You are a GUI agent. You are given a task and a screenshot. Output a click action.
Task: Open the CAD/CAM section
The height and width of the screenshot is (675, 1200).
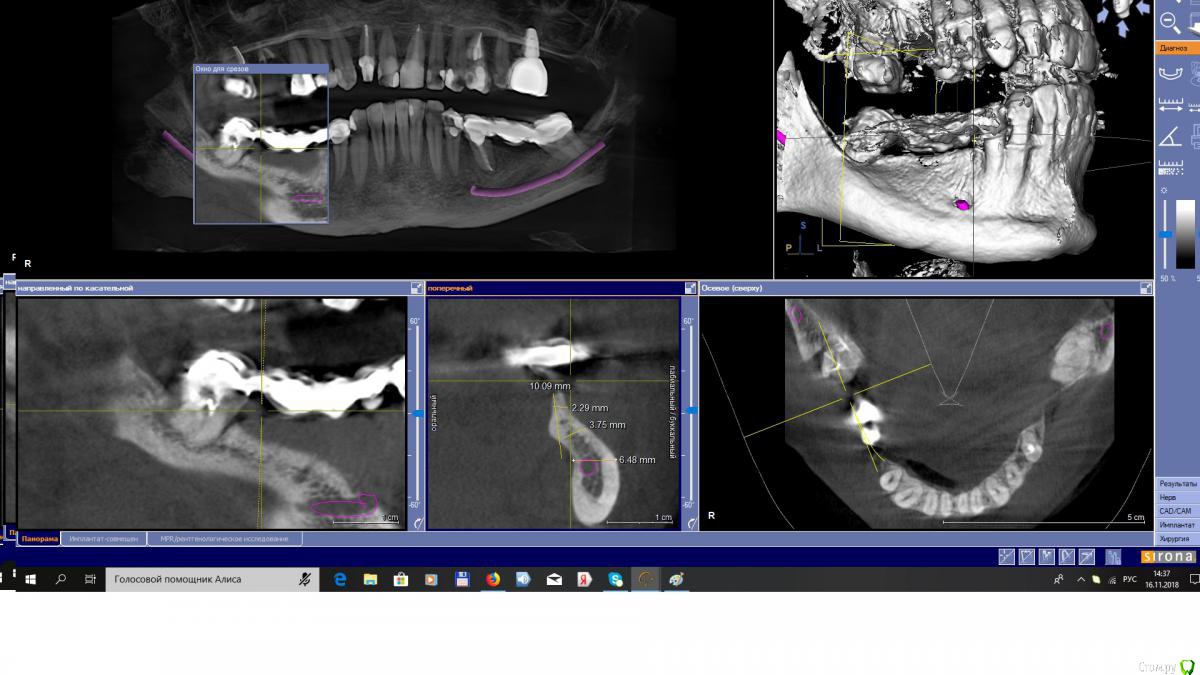[1176, 511]
